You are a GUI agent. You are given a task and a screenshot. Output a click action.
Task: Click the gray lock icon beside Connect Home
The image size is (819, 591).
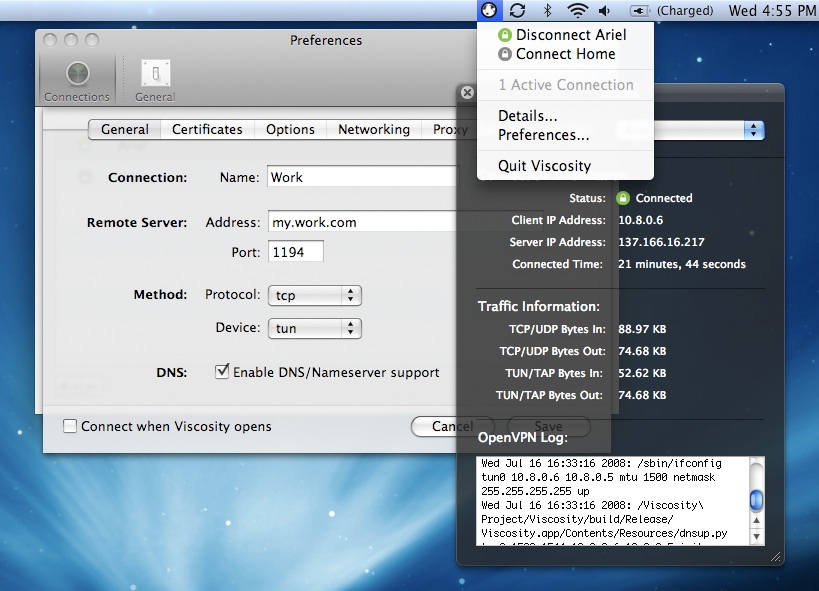[x=505, y=54]
